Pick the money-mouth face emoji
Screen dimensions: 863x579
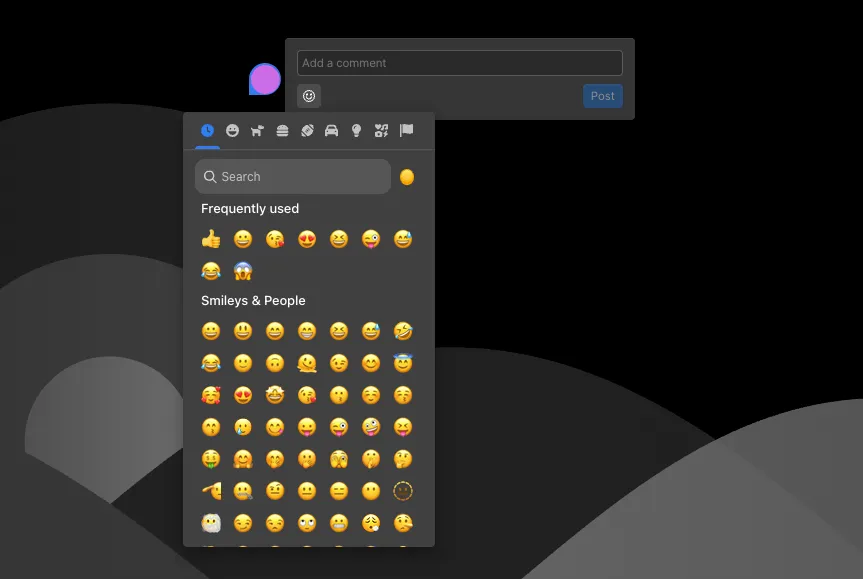click(211, 458)
